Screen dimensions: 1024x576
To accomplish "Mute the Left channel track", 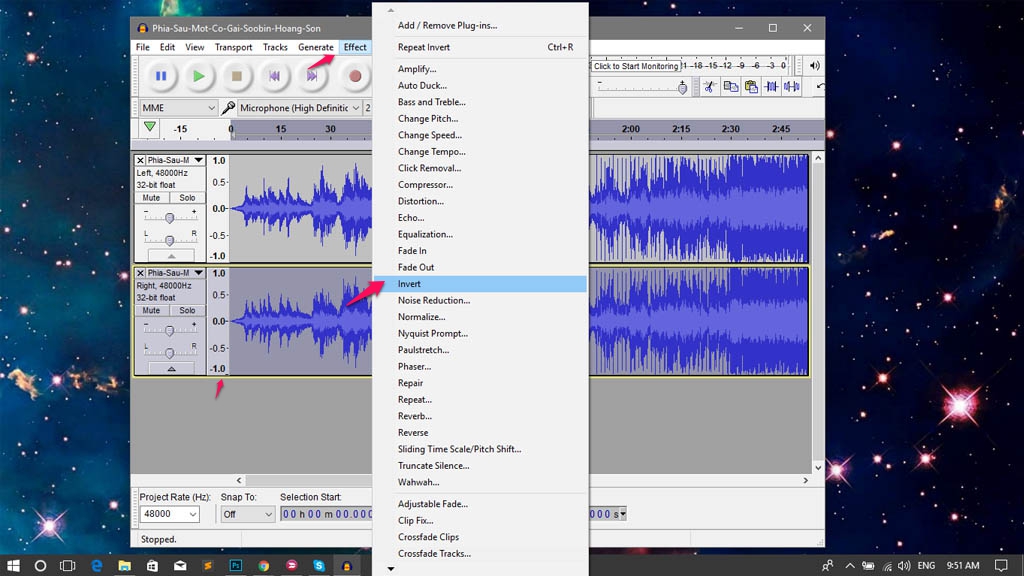I will 151,198.
